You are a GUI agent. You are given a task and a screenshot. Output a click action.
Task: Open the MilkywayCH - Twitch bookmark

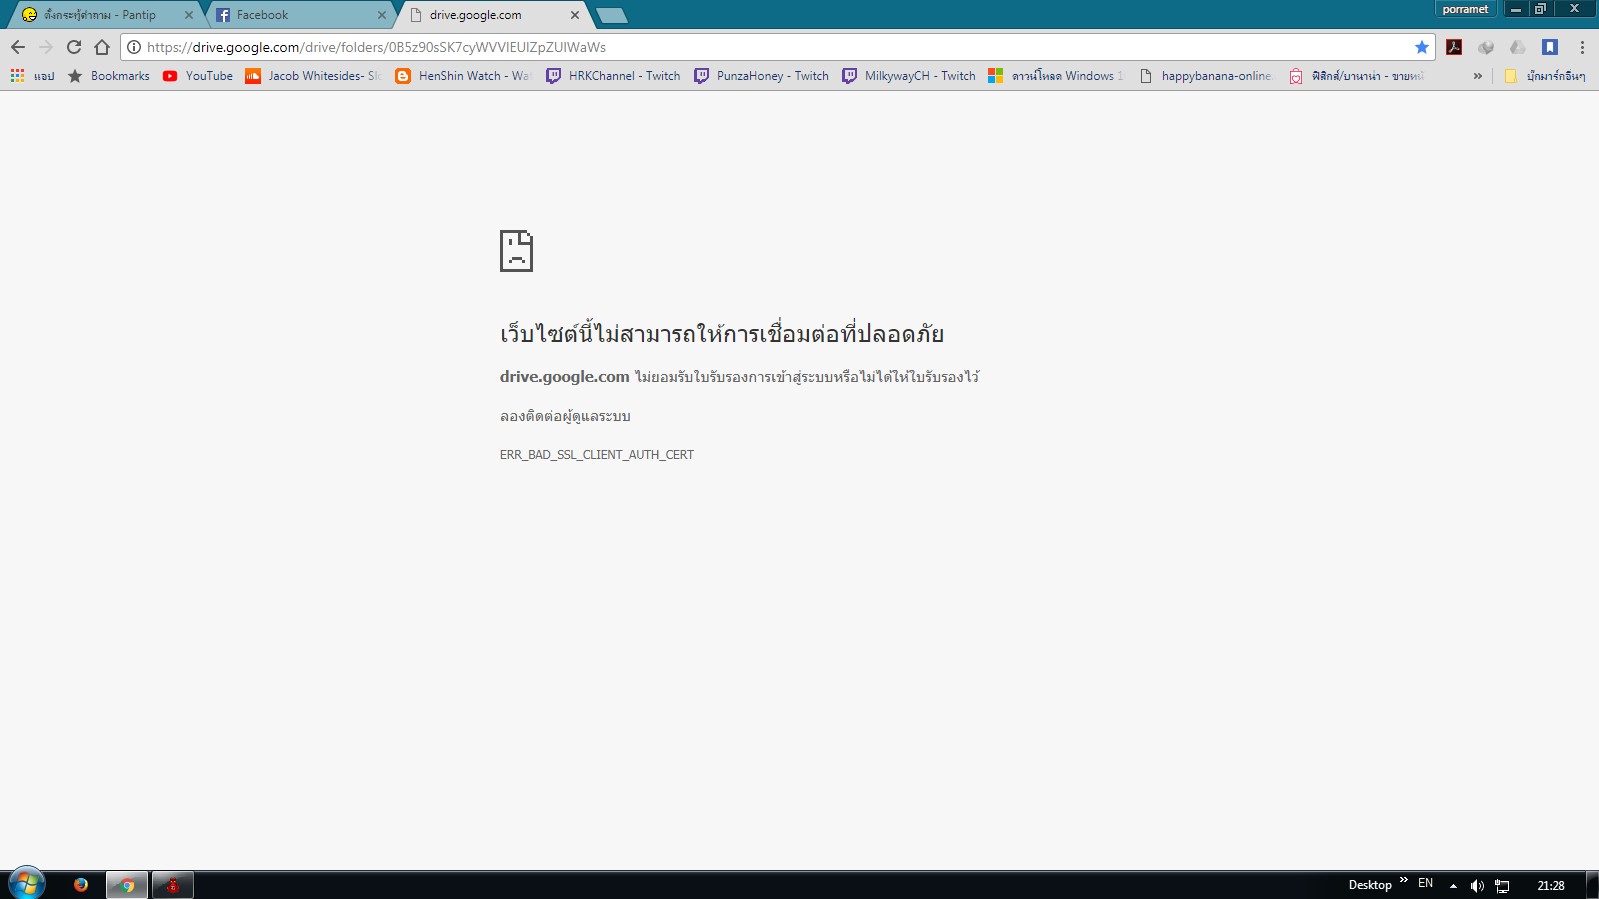[909, 76]
